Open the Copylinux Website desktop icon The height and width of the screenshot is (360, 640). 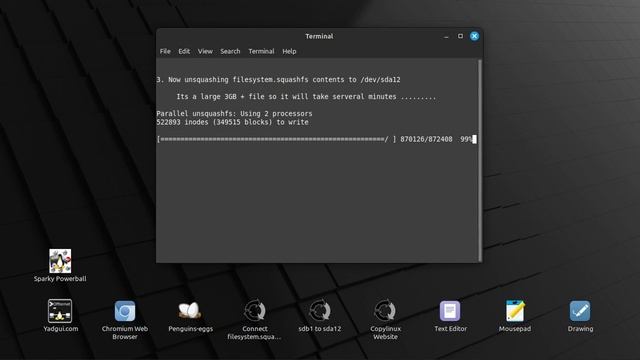(x=385, y=311)
